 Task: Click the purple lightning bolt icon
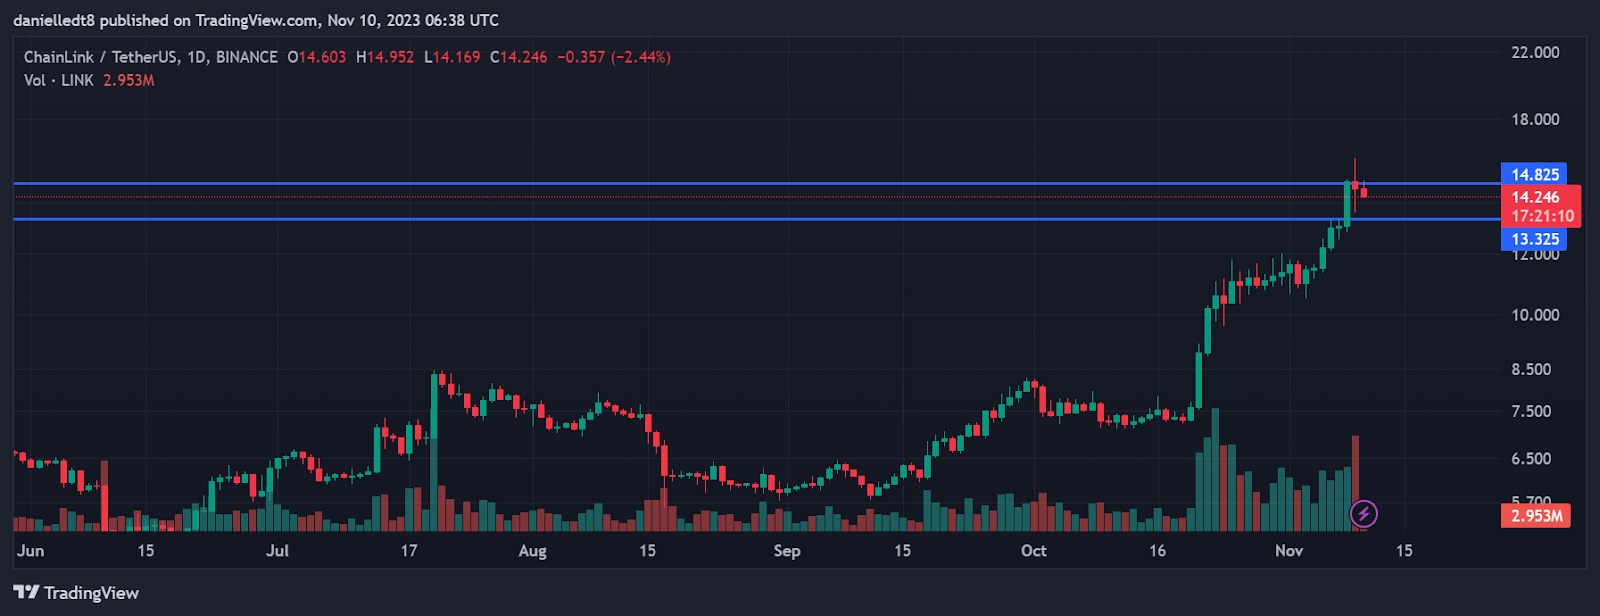[1363, 514]
